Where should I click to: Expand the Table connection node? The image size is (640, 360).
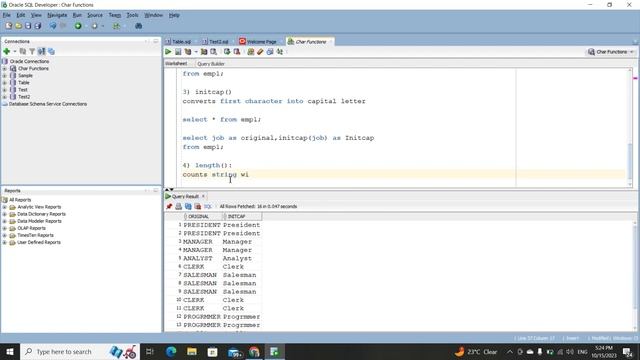tap(4, 83)
